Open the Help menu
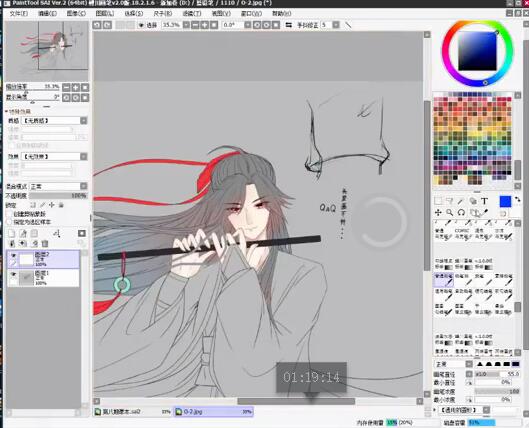 pyautogui.click(x=281, y=13)
